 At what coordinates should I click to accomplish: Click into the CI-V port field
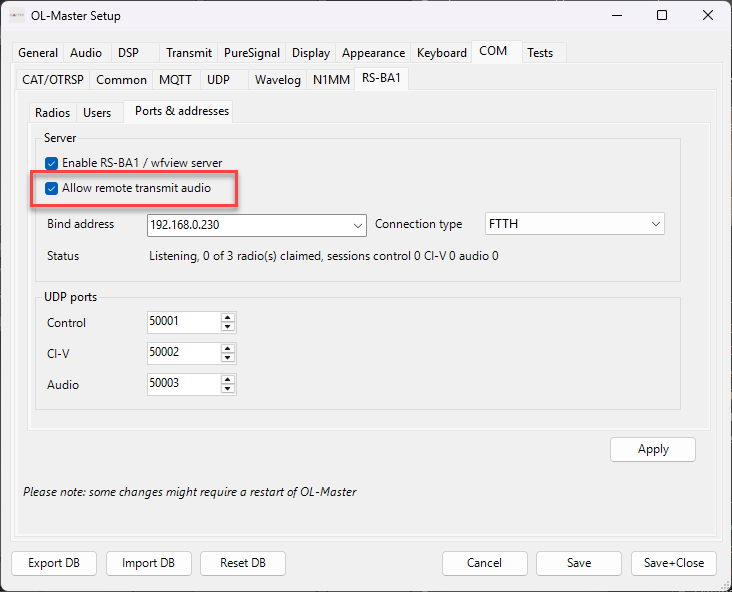(x=184, y=353)
